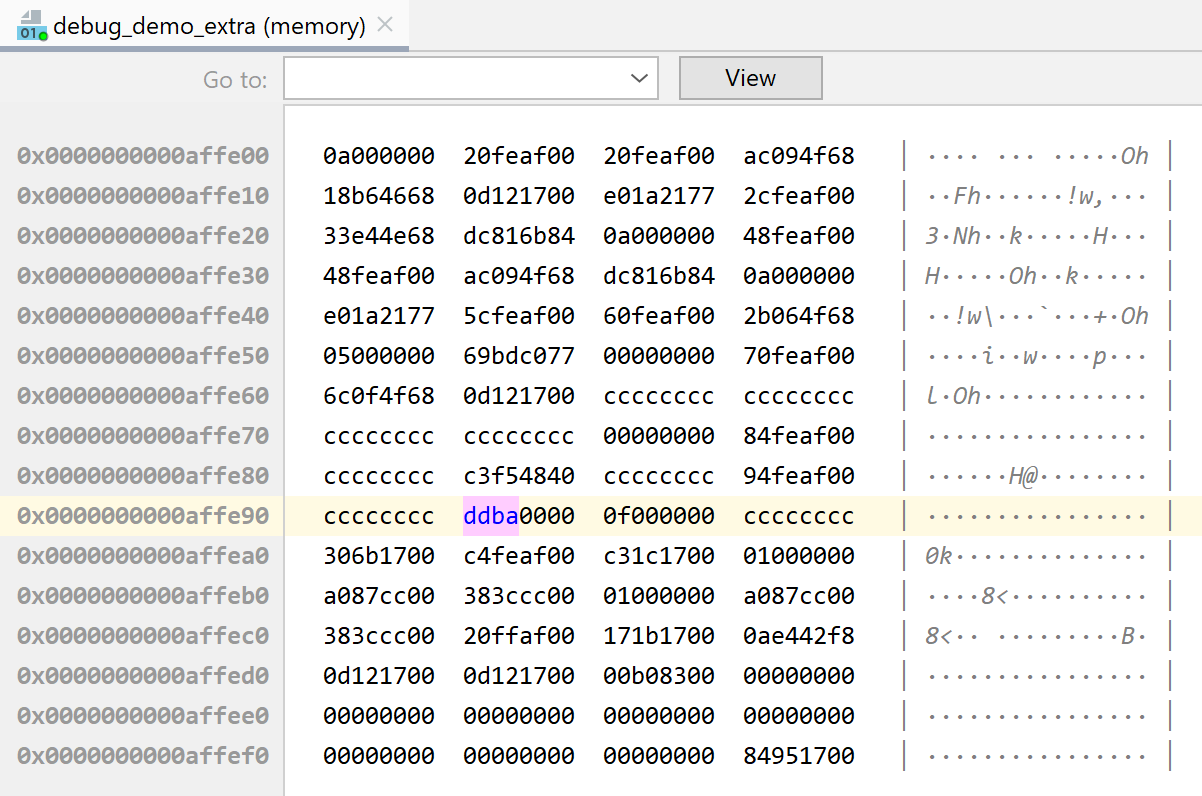Select address 0x0000000000affe30

pyautogui.click(x=143, y=276)
